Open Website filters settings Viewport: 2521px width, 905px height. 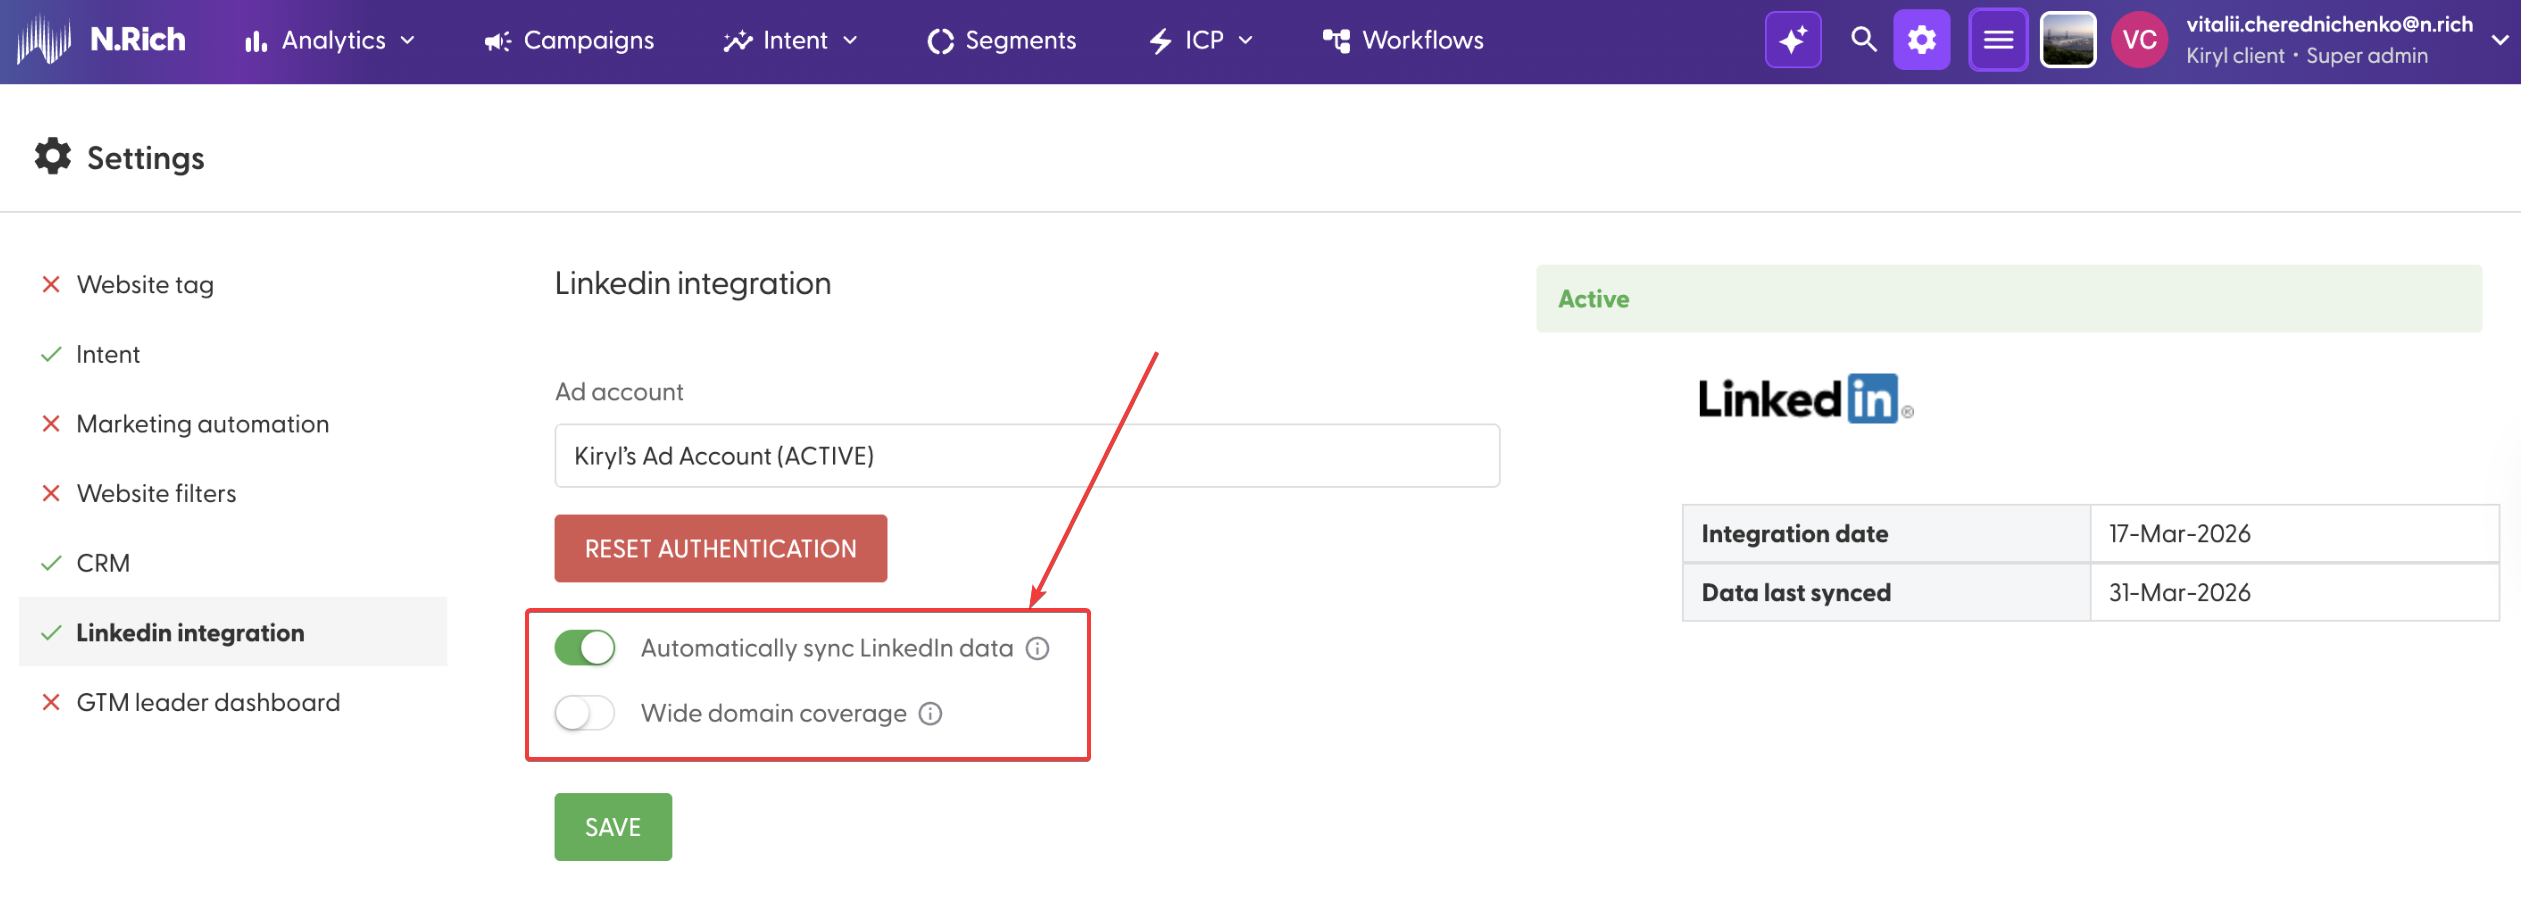[x=157, y=494]
